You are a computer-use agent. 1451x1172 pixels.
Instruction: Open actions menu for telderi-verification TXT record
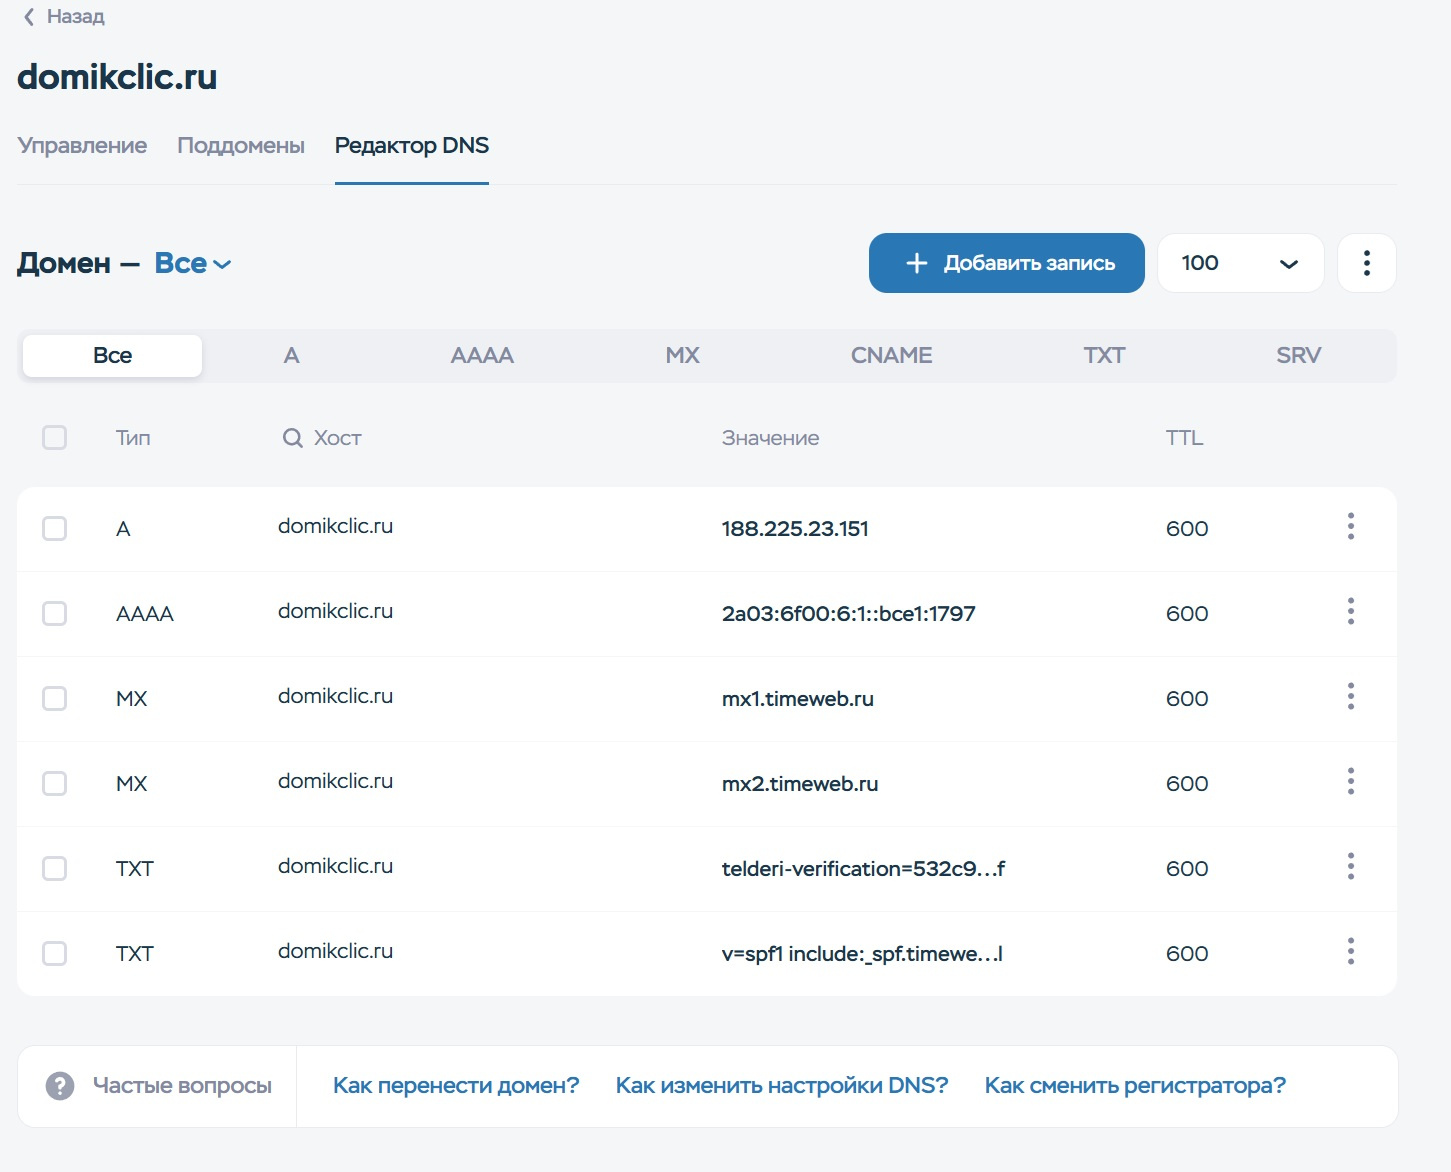(1350, 867)
